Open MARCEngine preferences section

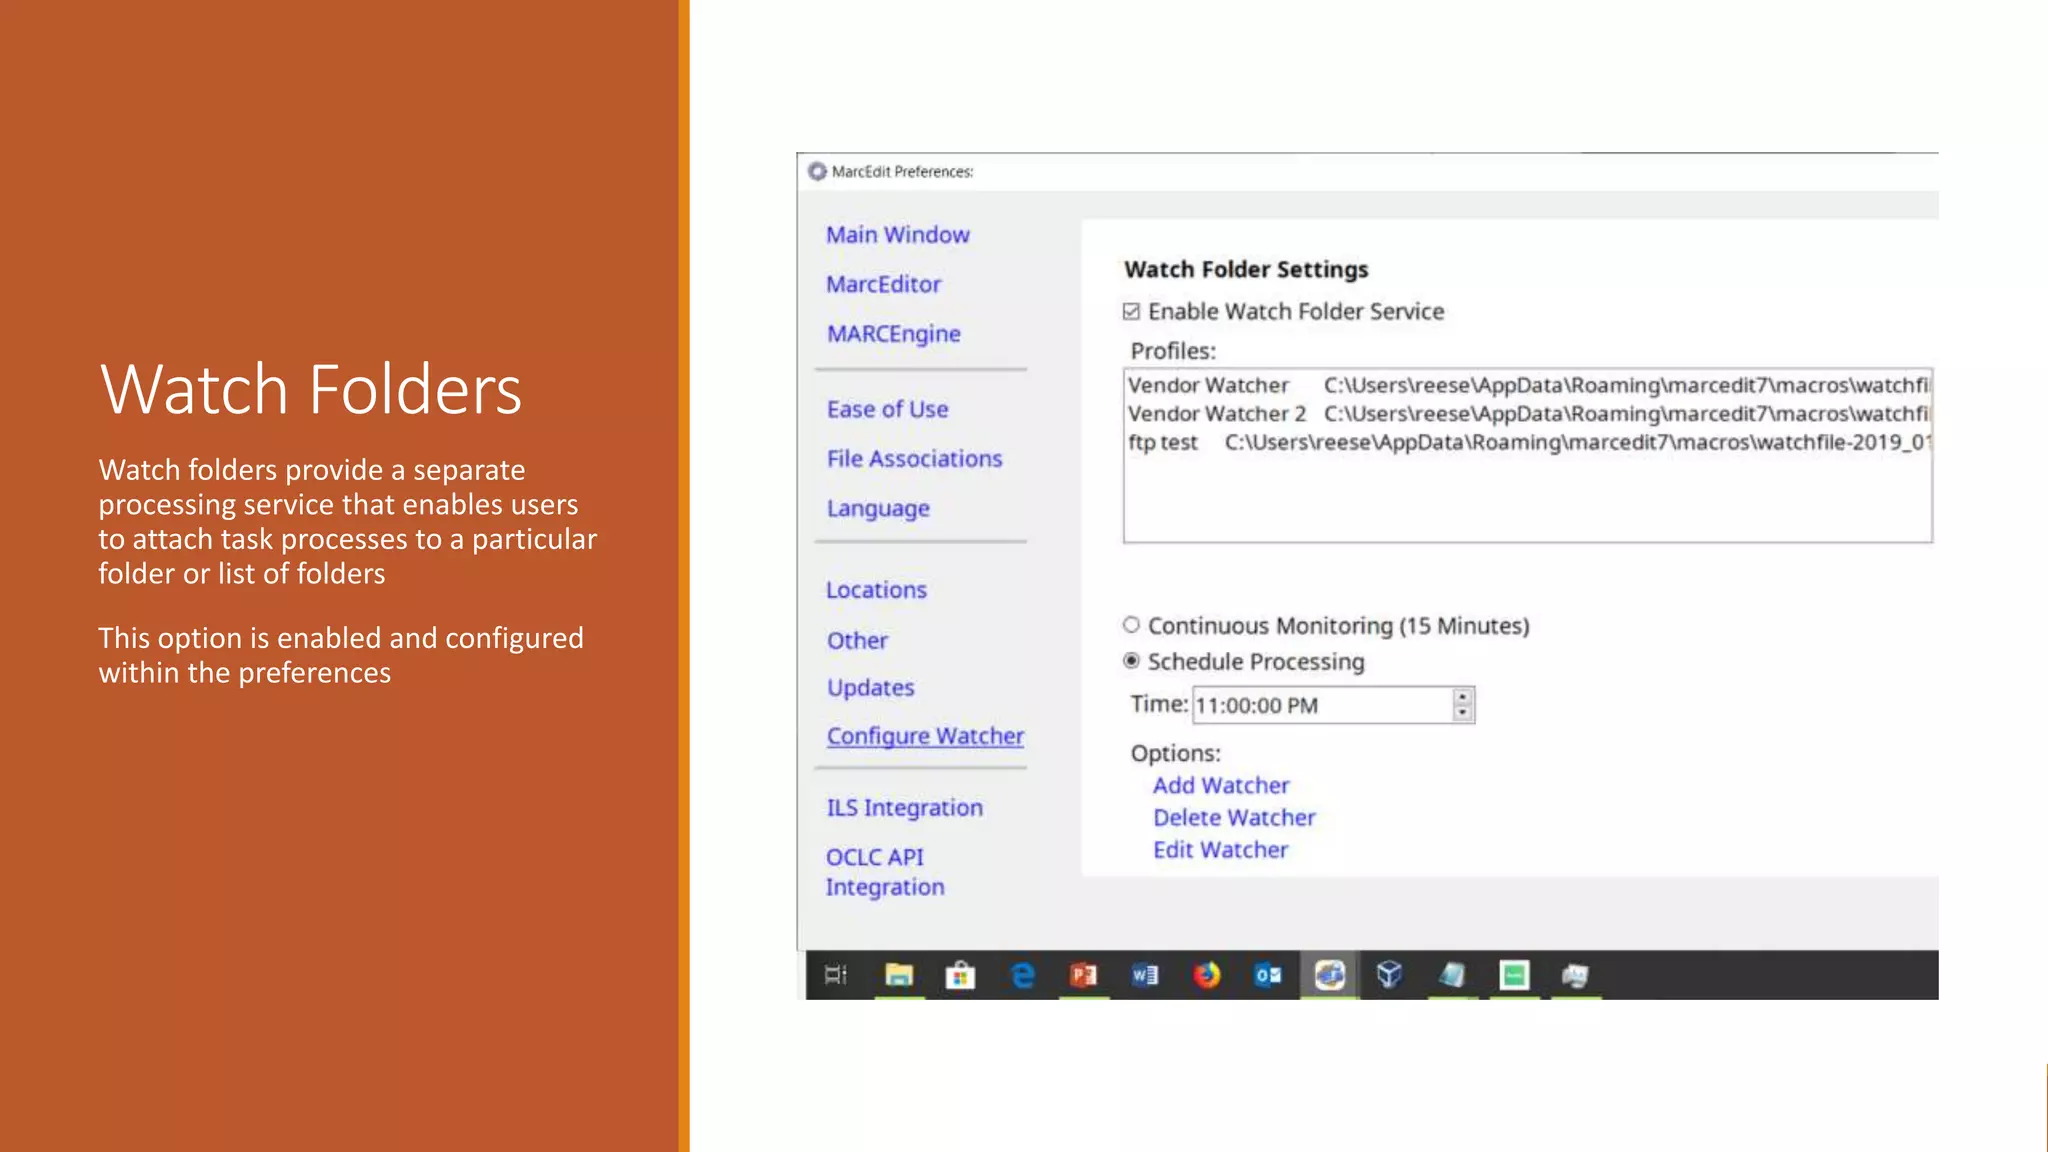click(893, 334)
